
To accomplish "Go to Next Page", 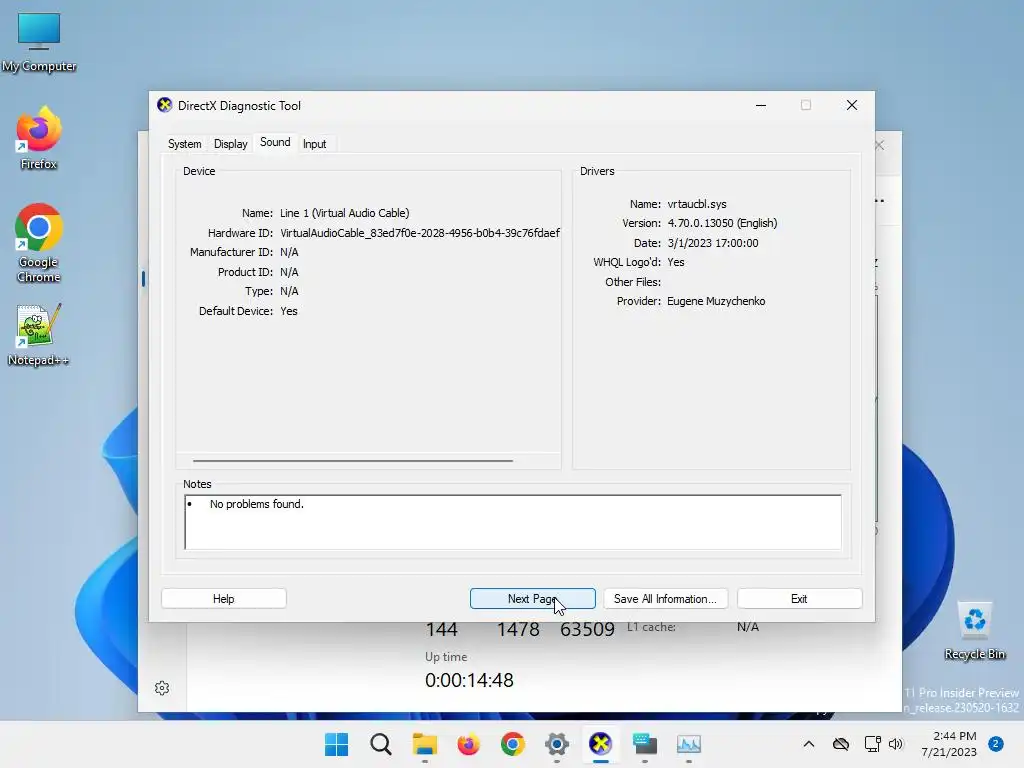I will (x=532, y=599).
